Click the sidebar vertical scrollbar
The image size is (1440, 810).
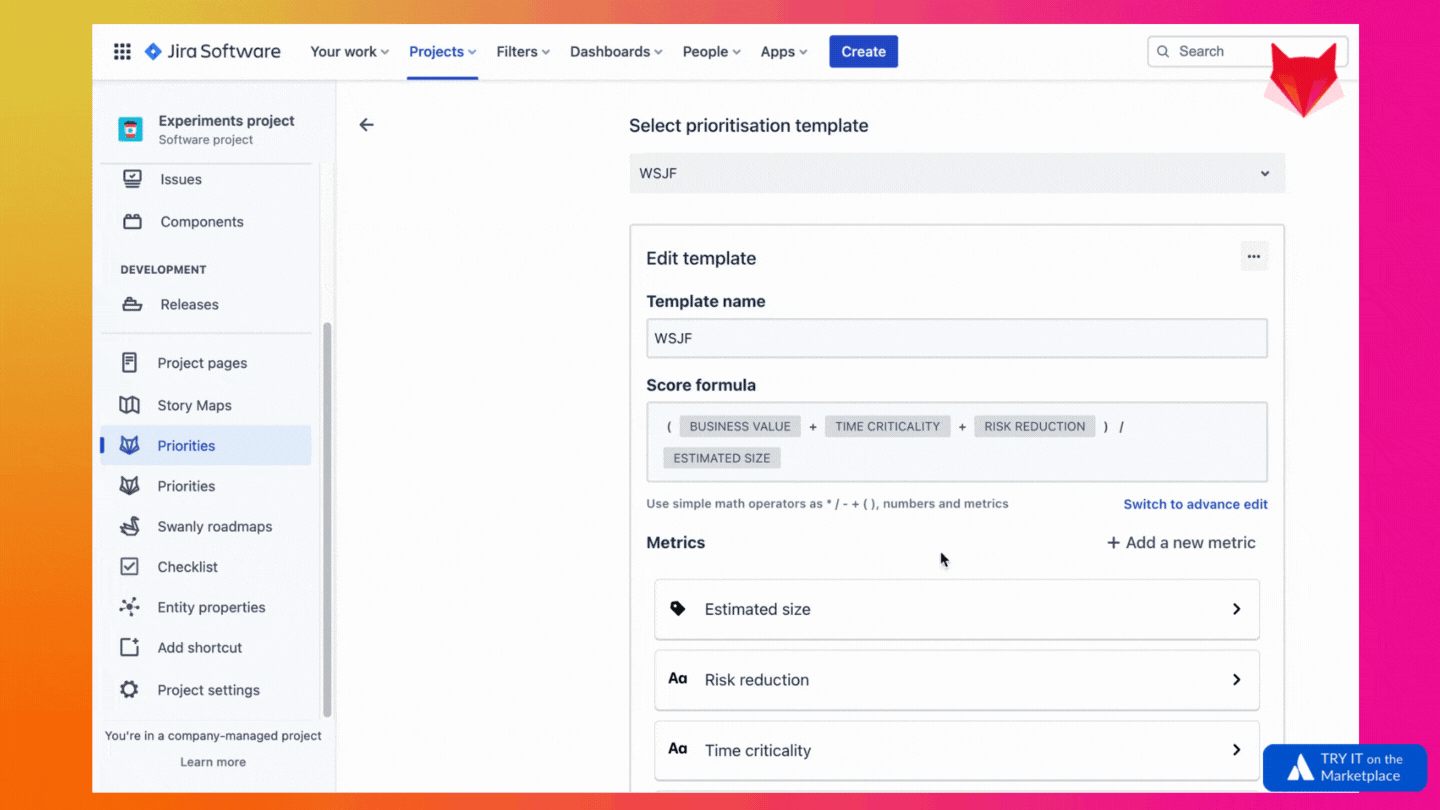click(x=326, y=520)
